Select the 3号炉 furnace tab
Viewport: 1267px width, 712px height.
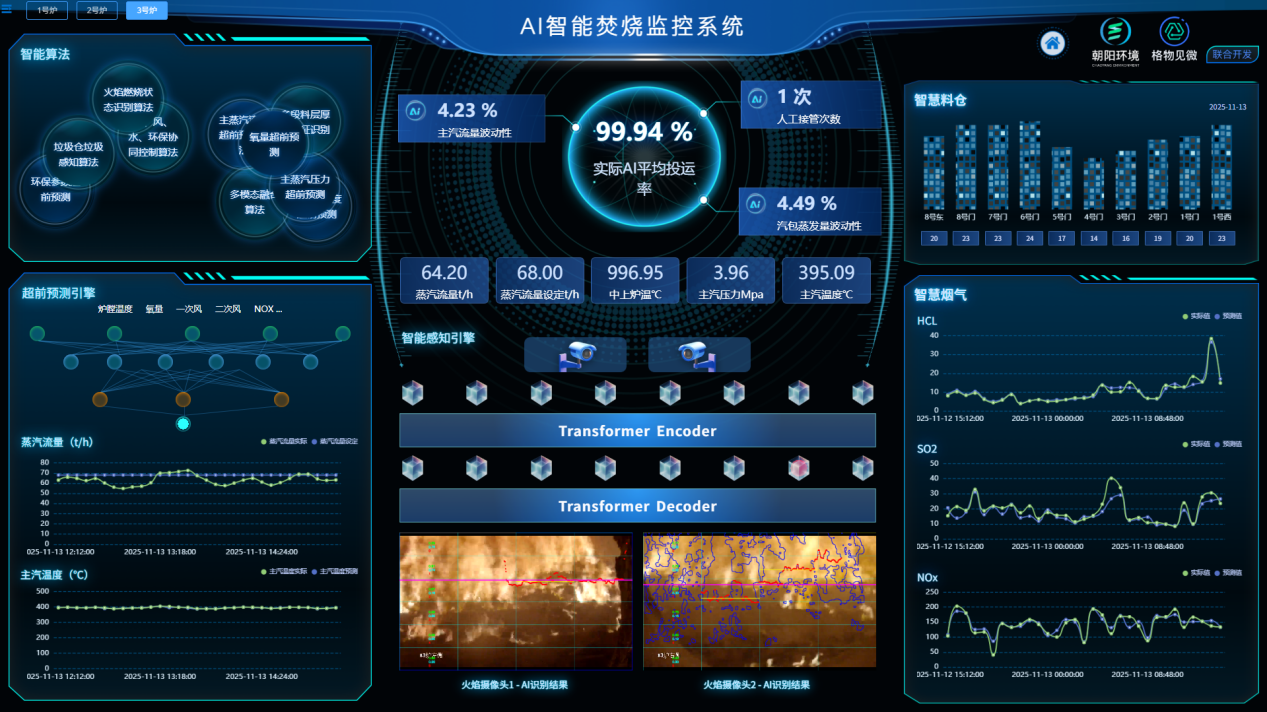146,11
